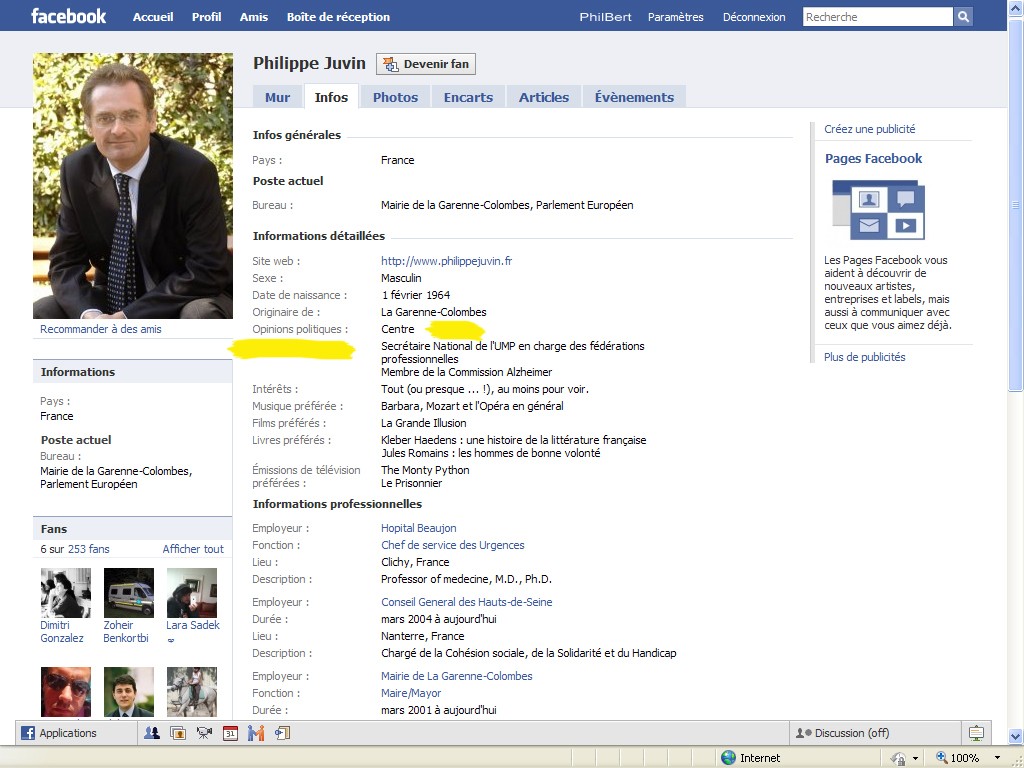Image resolution: width=1024 pixels, height=768 pixels.
Task: Click the notifications icon beside Discussion
Action: [976, 733]
